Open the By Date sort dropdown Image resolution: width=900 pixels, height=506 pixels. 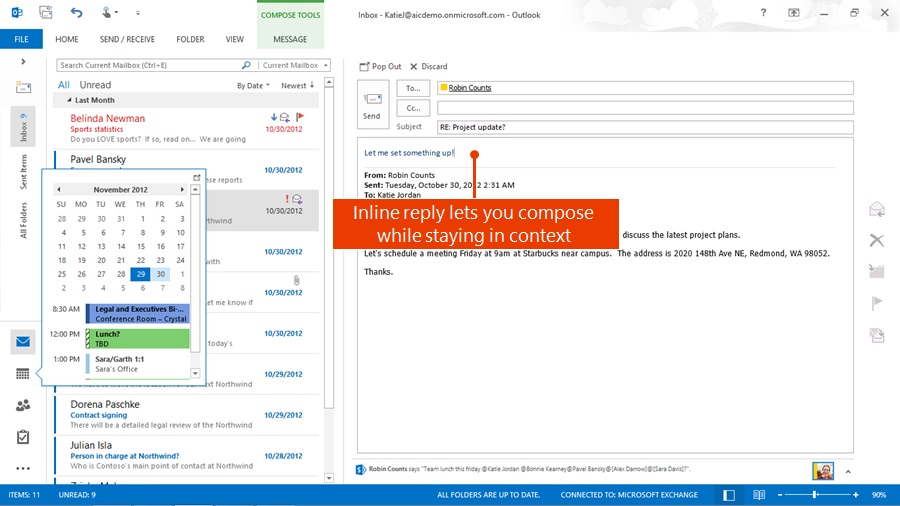tap(253, 86)
